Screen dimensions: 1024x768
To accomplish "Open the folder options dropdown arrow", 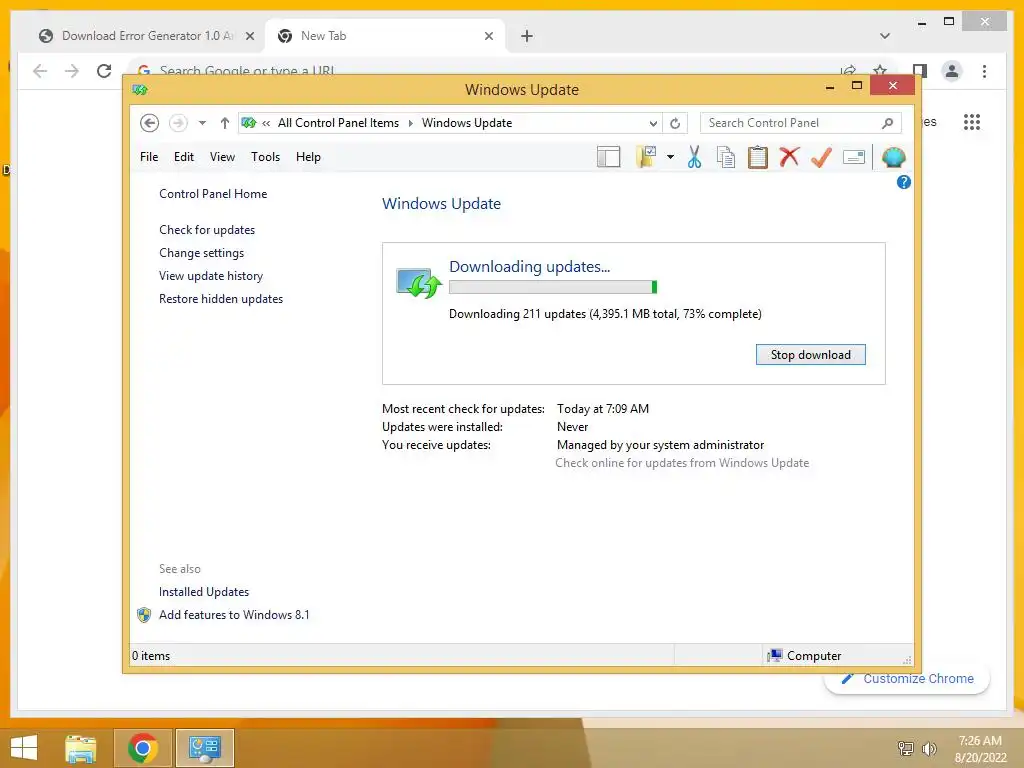I will 670,157.
